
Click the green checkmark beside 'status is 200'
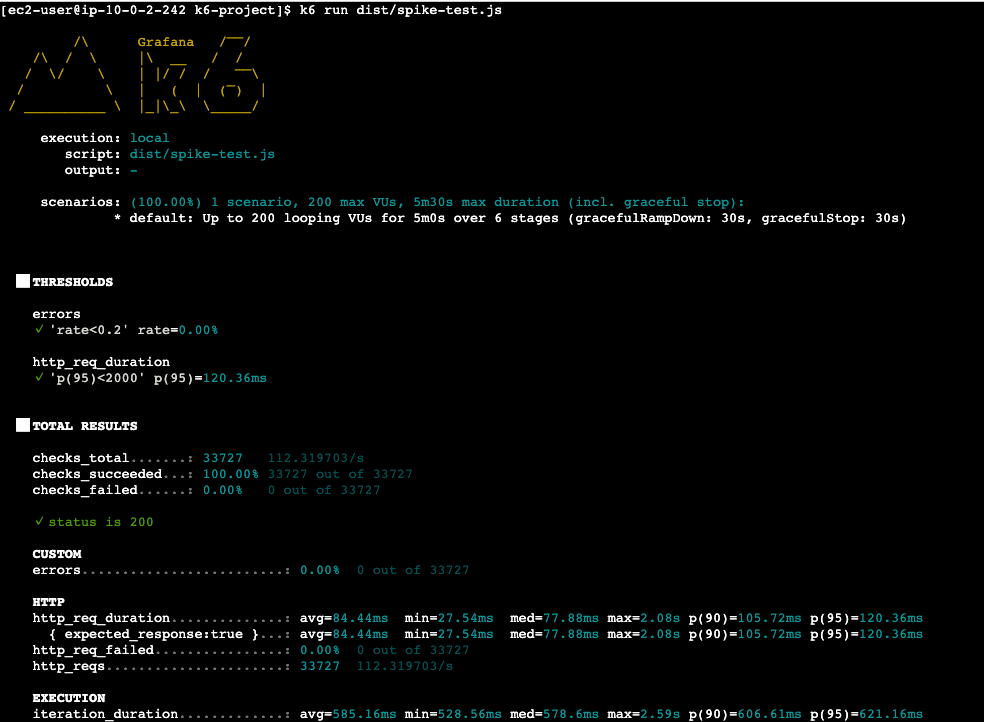pyautogui.click(x=39, y=521)
